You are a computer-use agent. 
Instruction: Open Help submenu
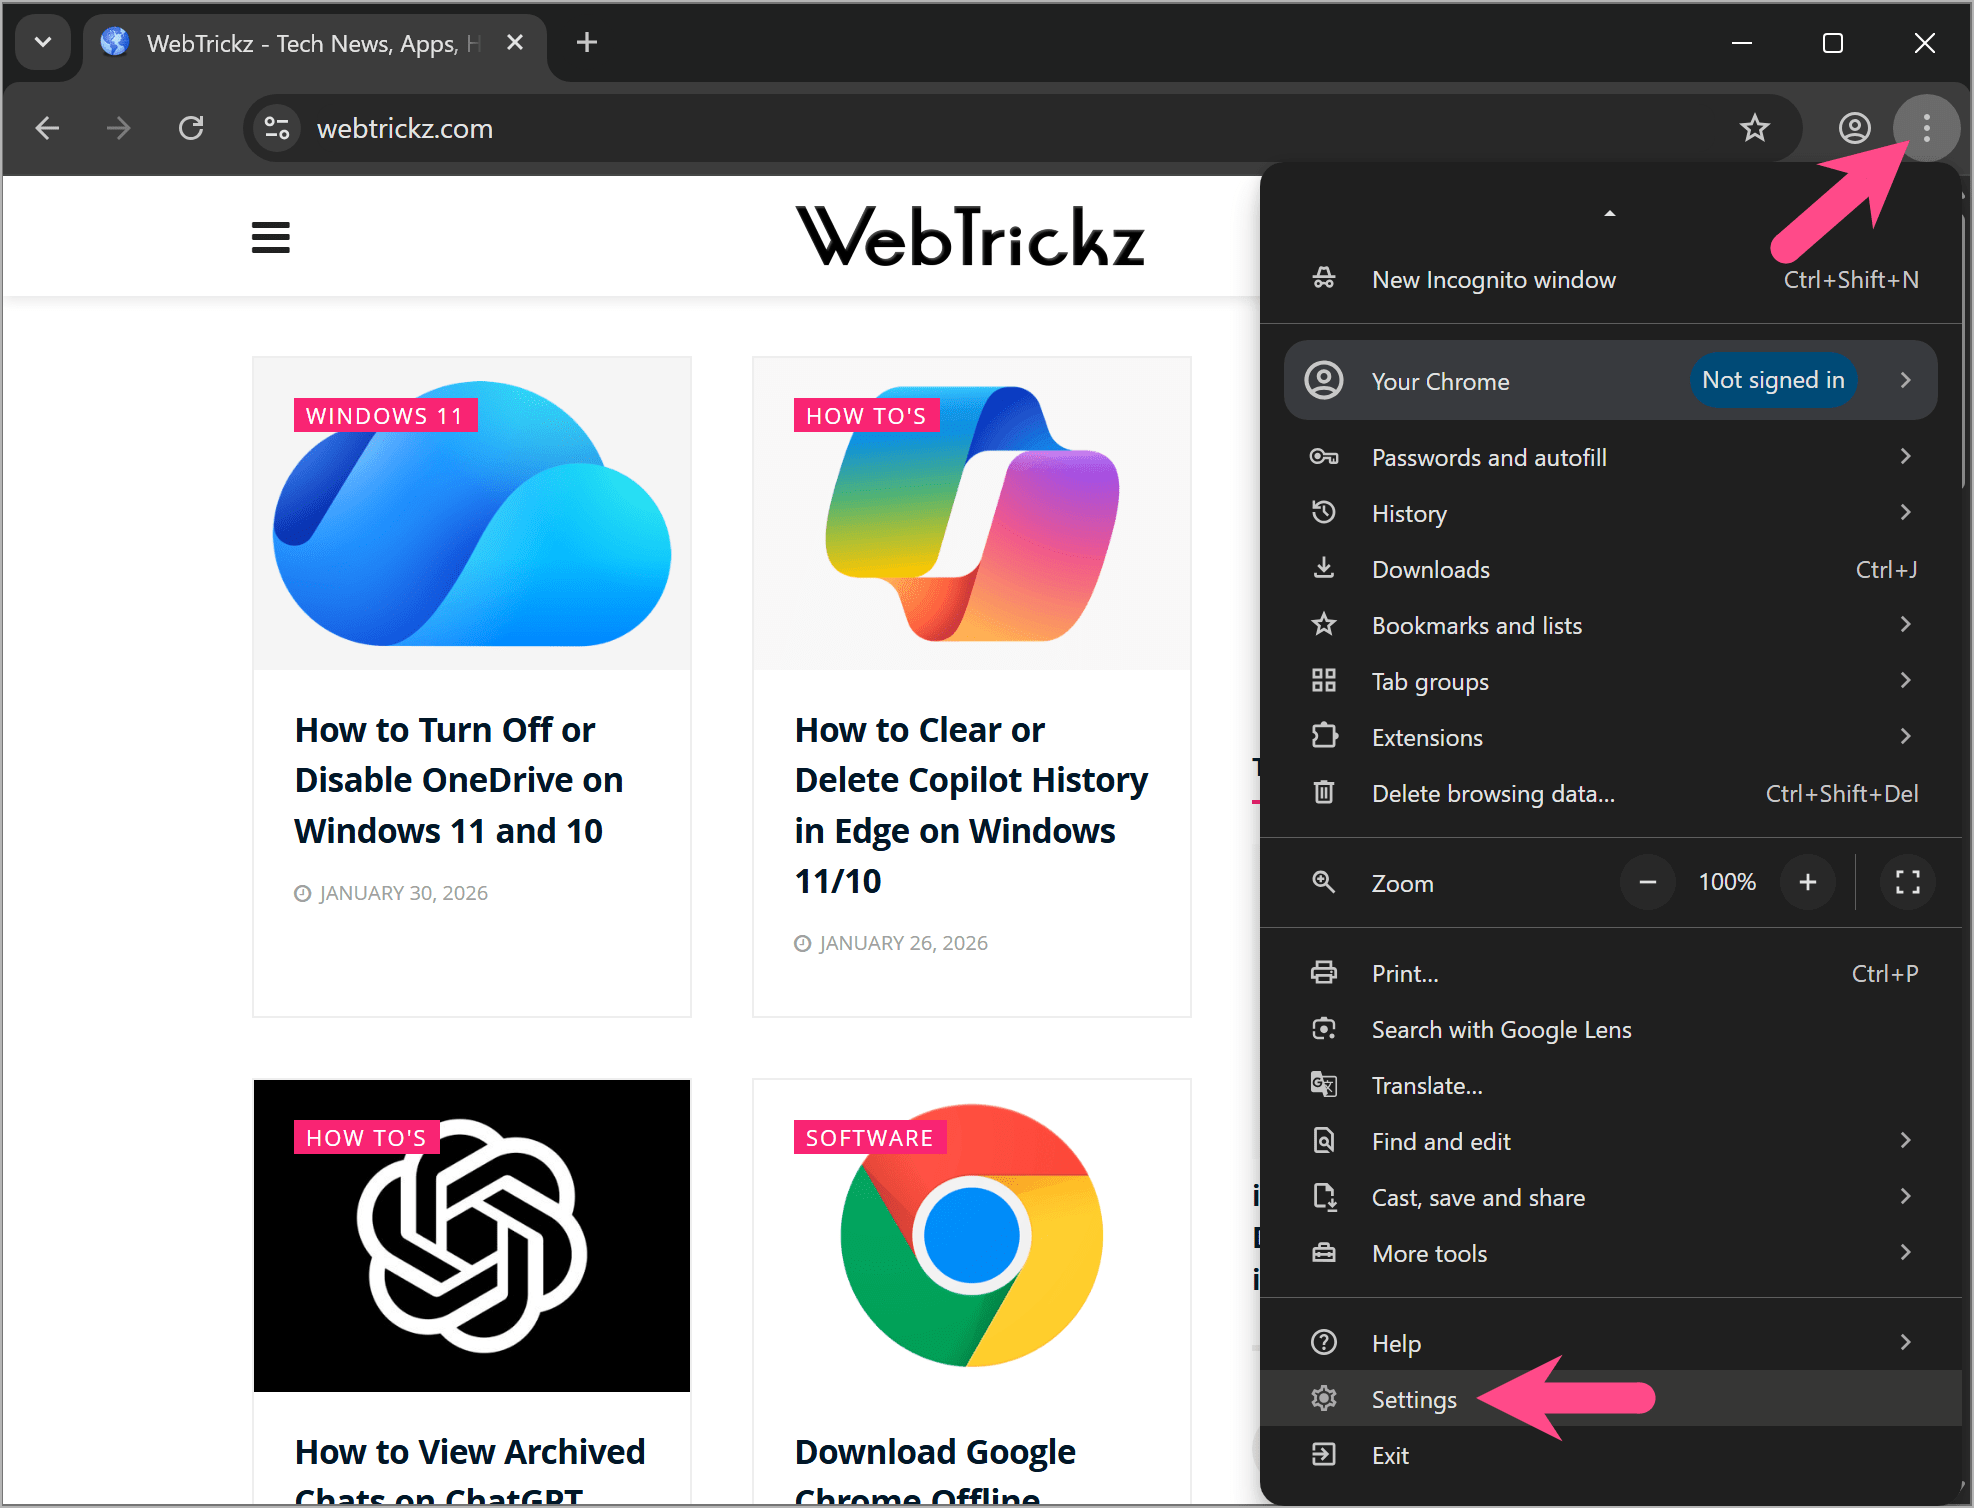(1610, 1343)
